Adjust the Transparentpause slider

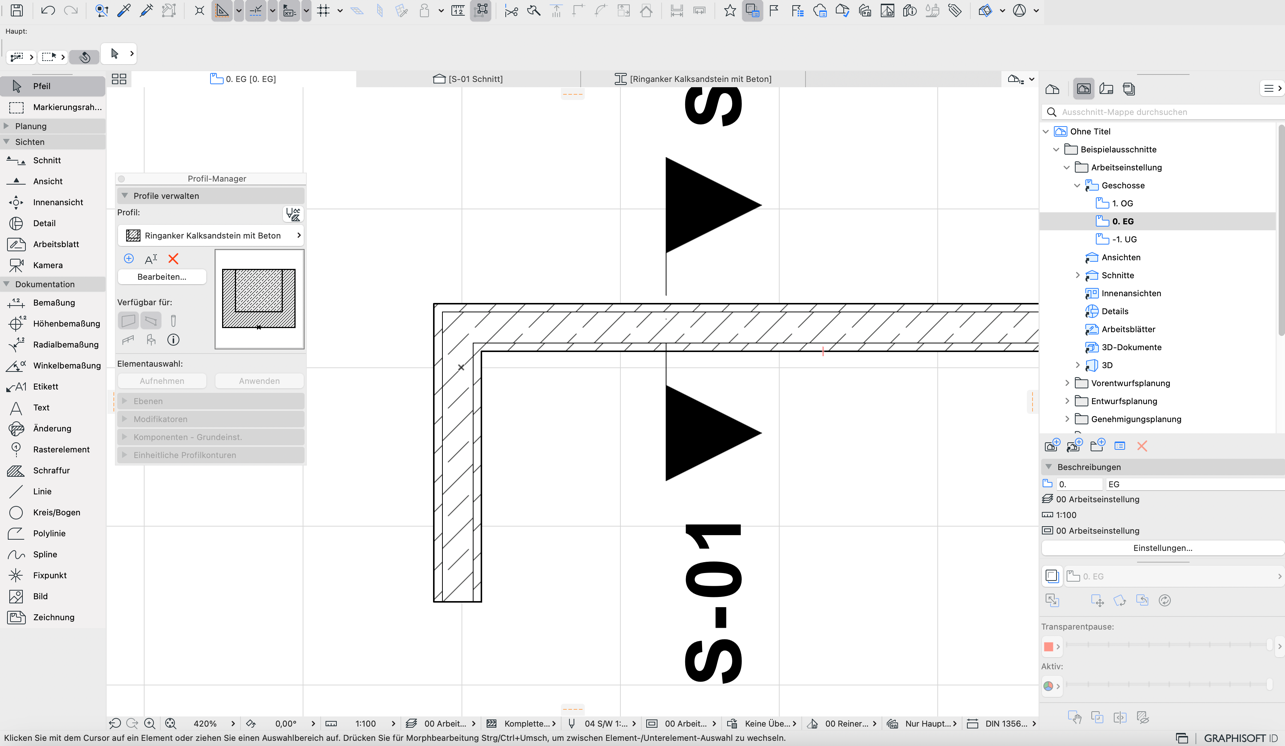click(x=1169, y=646)
